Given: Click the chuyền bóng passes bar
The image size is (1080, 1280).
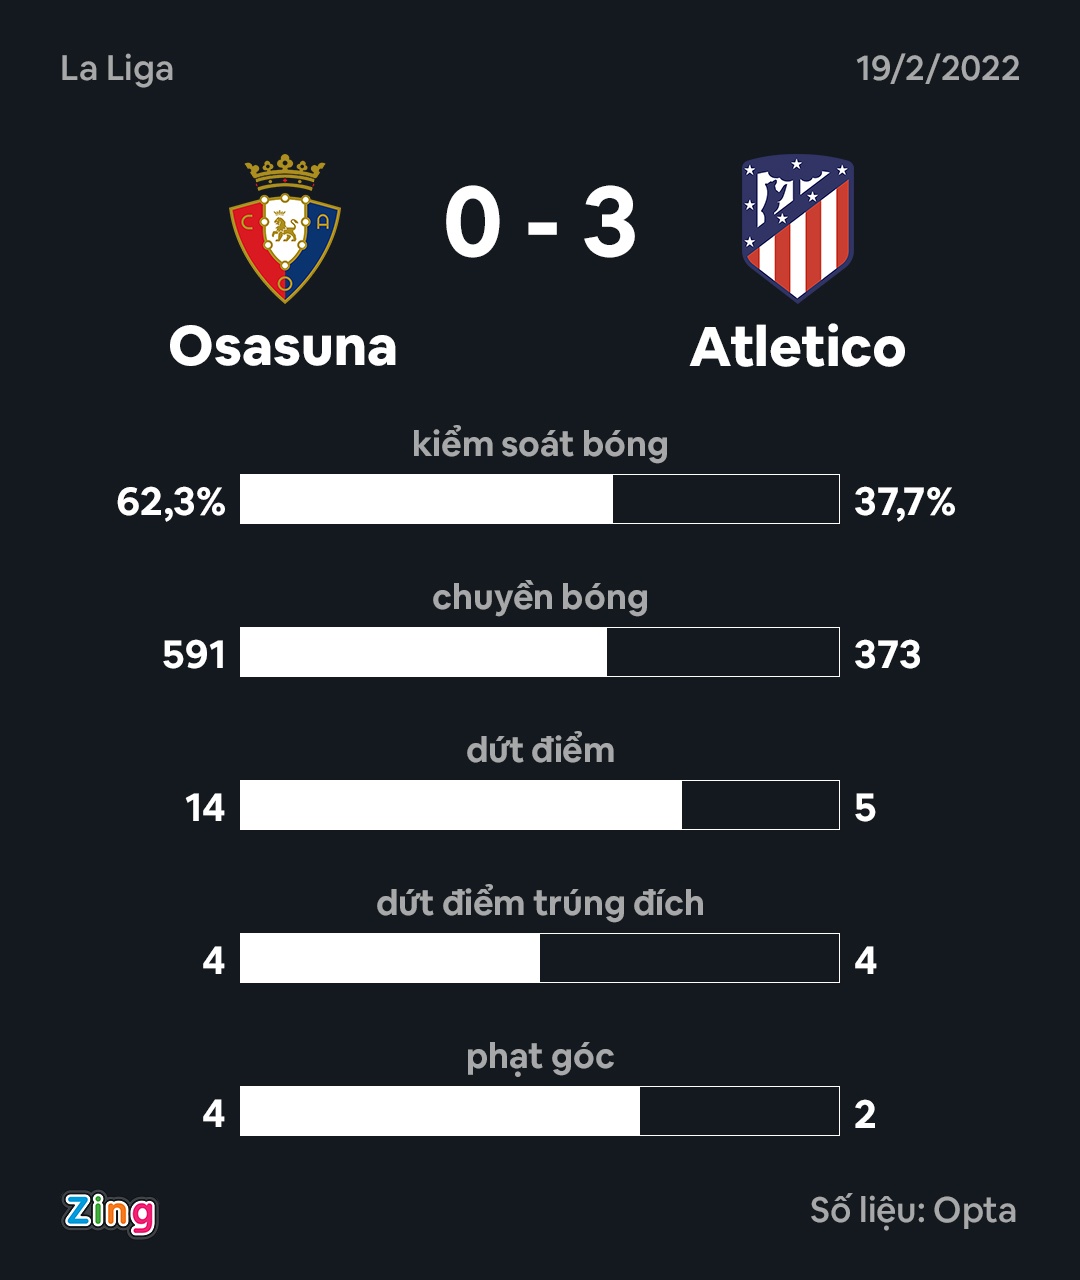Looking at the screenshot, I should [540, 652].
